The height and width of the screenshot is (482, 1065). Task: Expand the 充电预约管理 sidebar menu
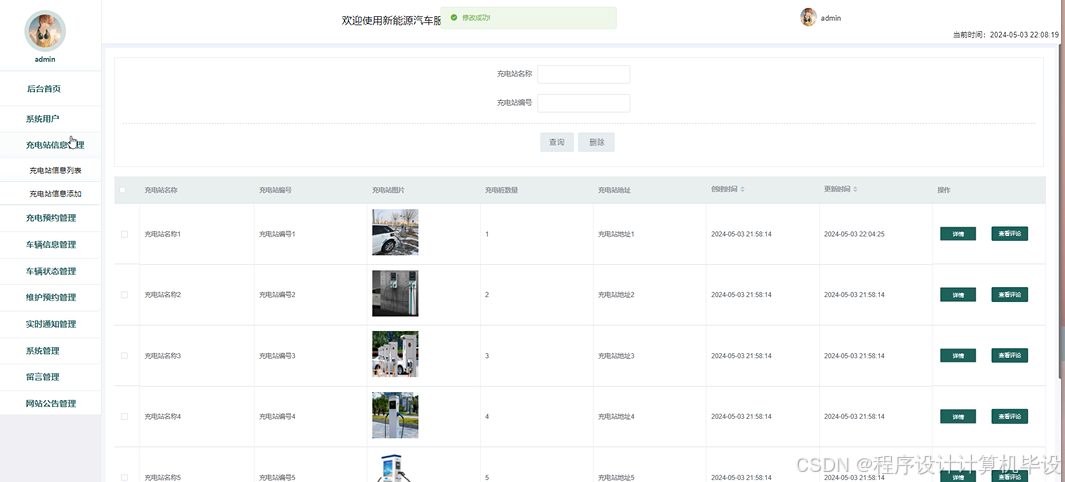pos(50,218)
